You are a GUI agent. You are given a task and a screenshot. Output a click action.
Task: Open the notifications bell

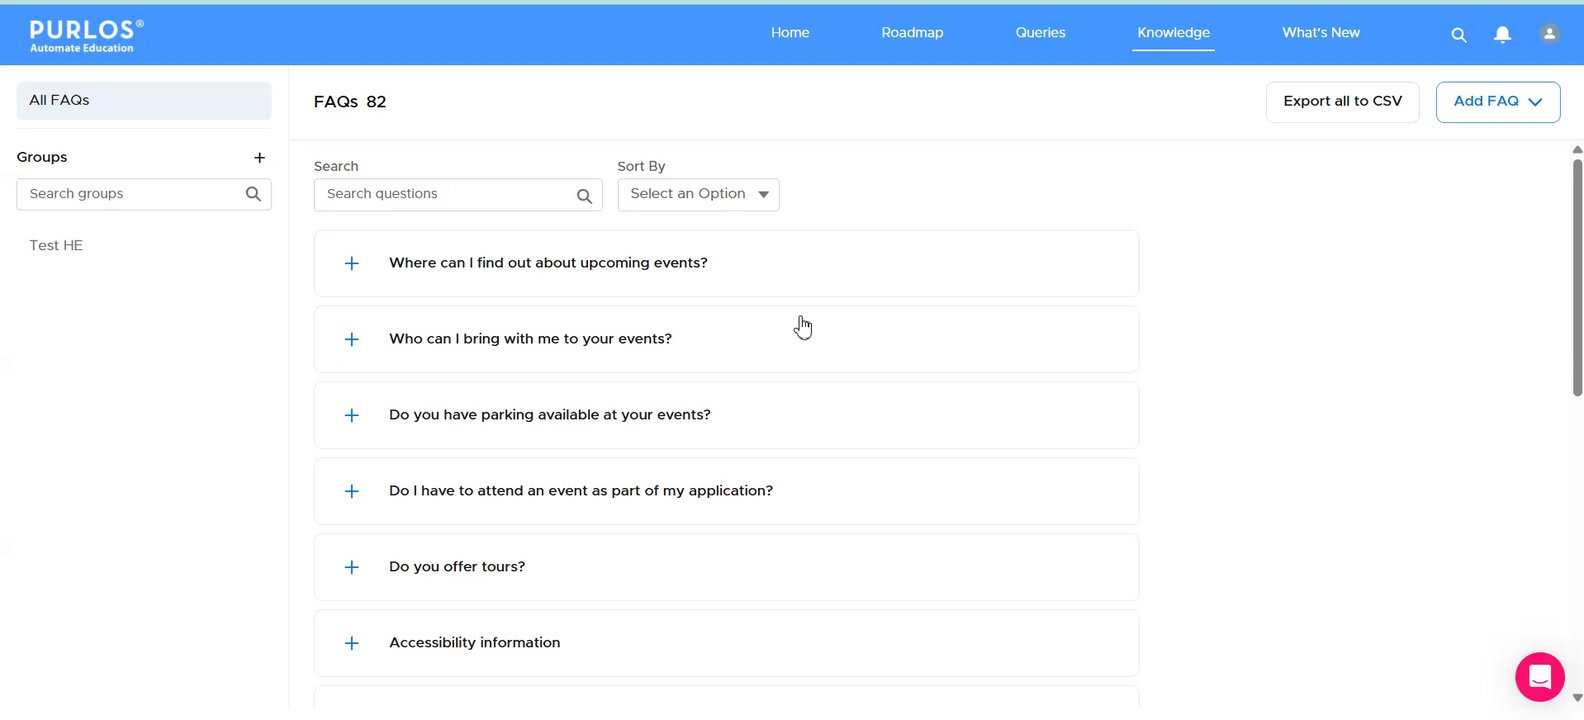(1502, 35)
